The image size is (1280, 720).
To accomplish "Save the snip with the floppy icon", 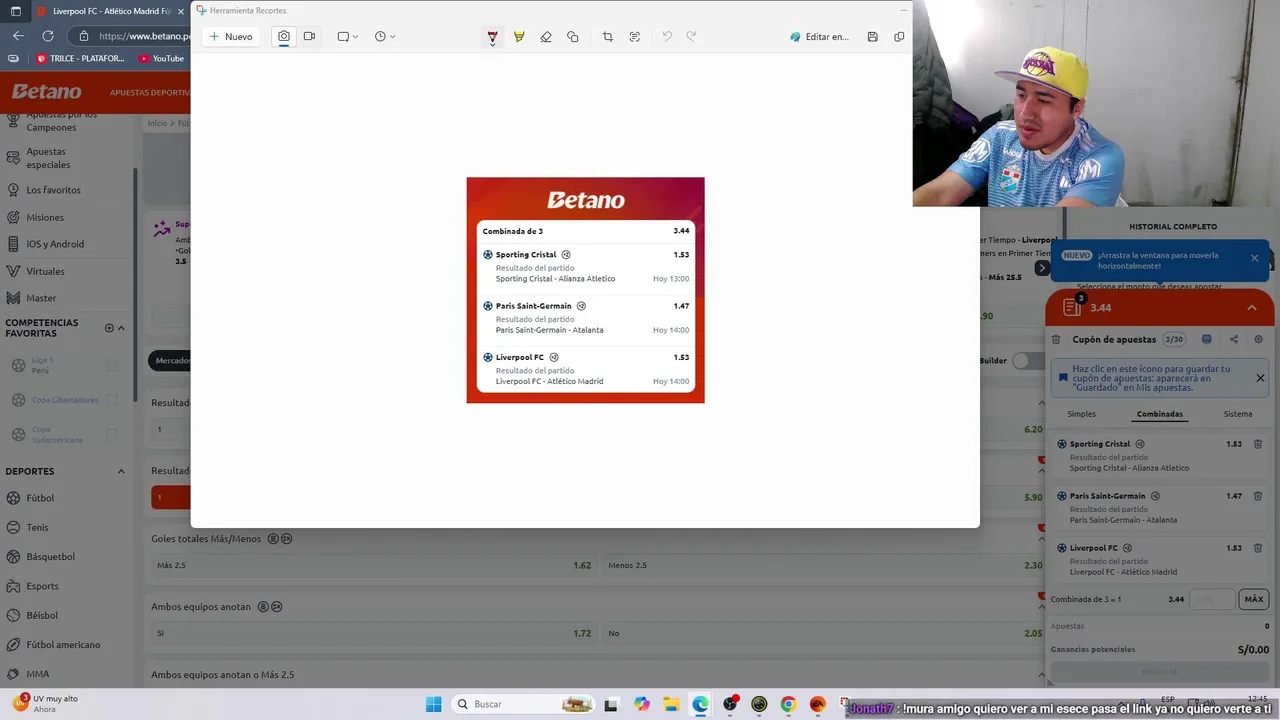I will (x=872, y=37).
